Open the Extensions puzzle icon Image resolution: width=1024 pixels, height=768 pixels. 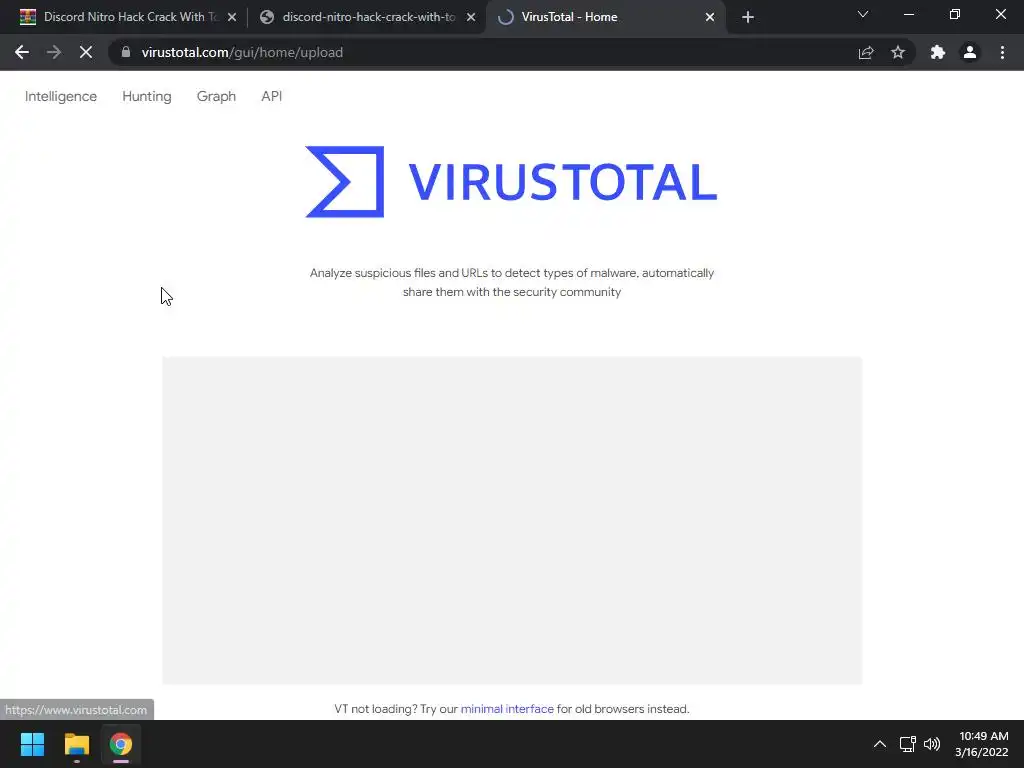click(x=938, y=52)
